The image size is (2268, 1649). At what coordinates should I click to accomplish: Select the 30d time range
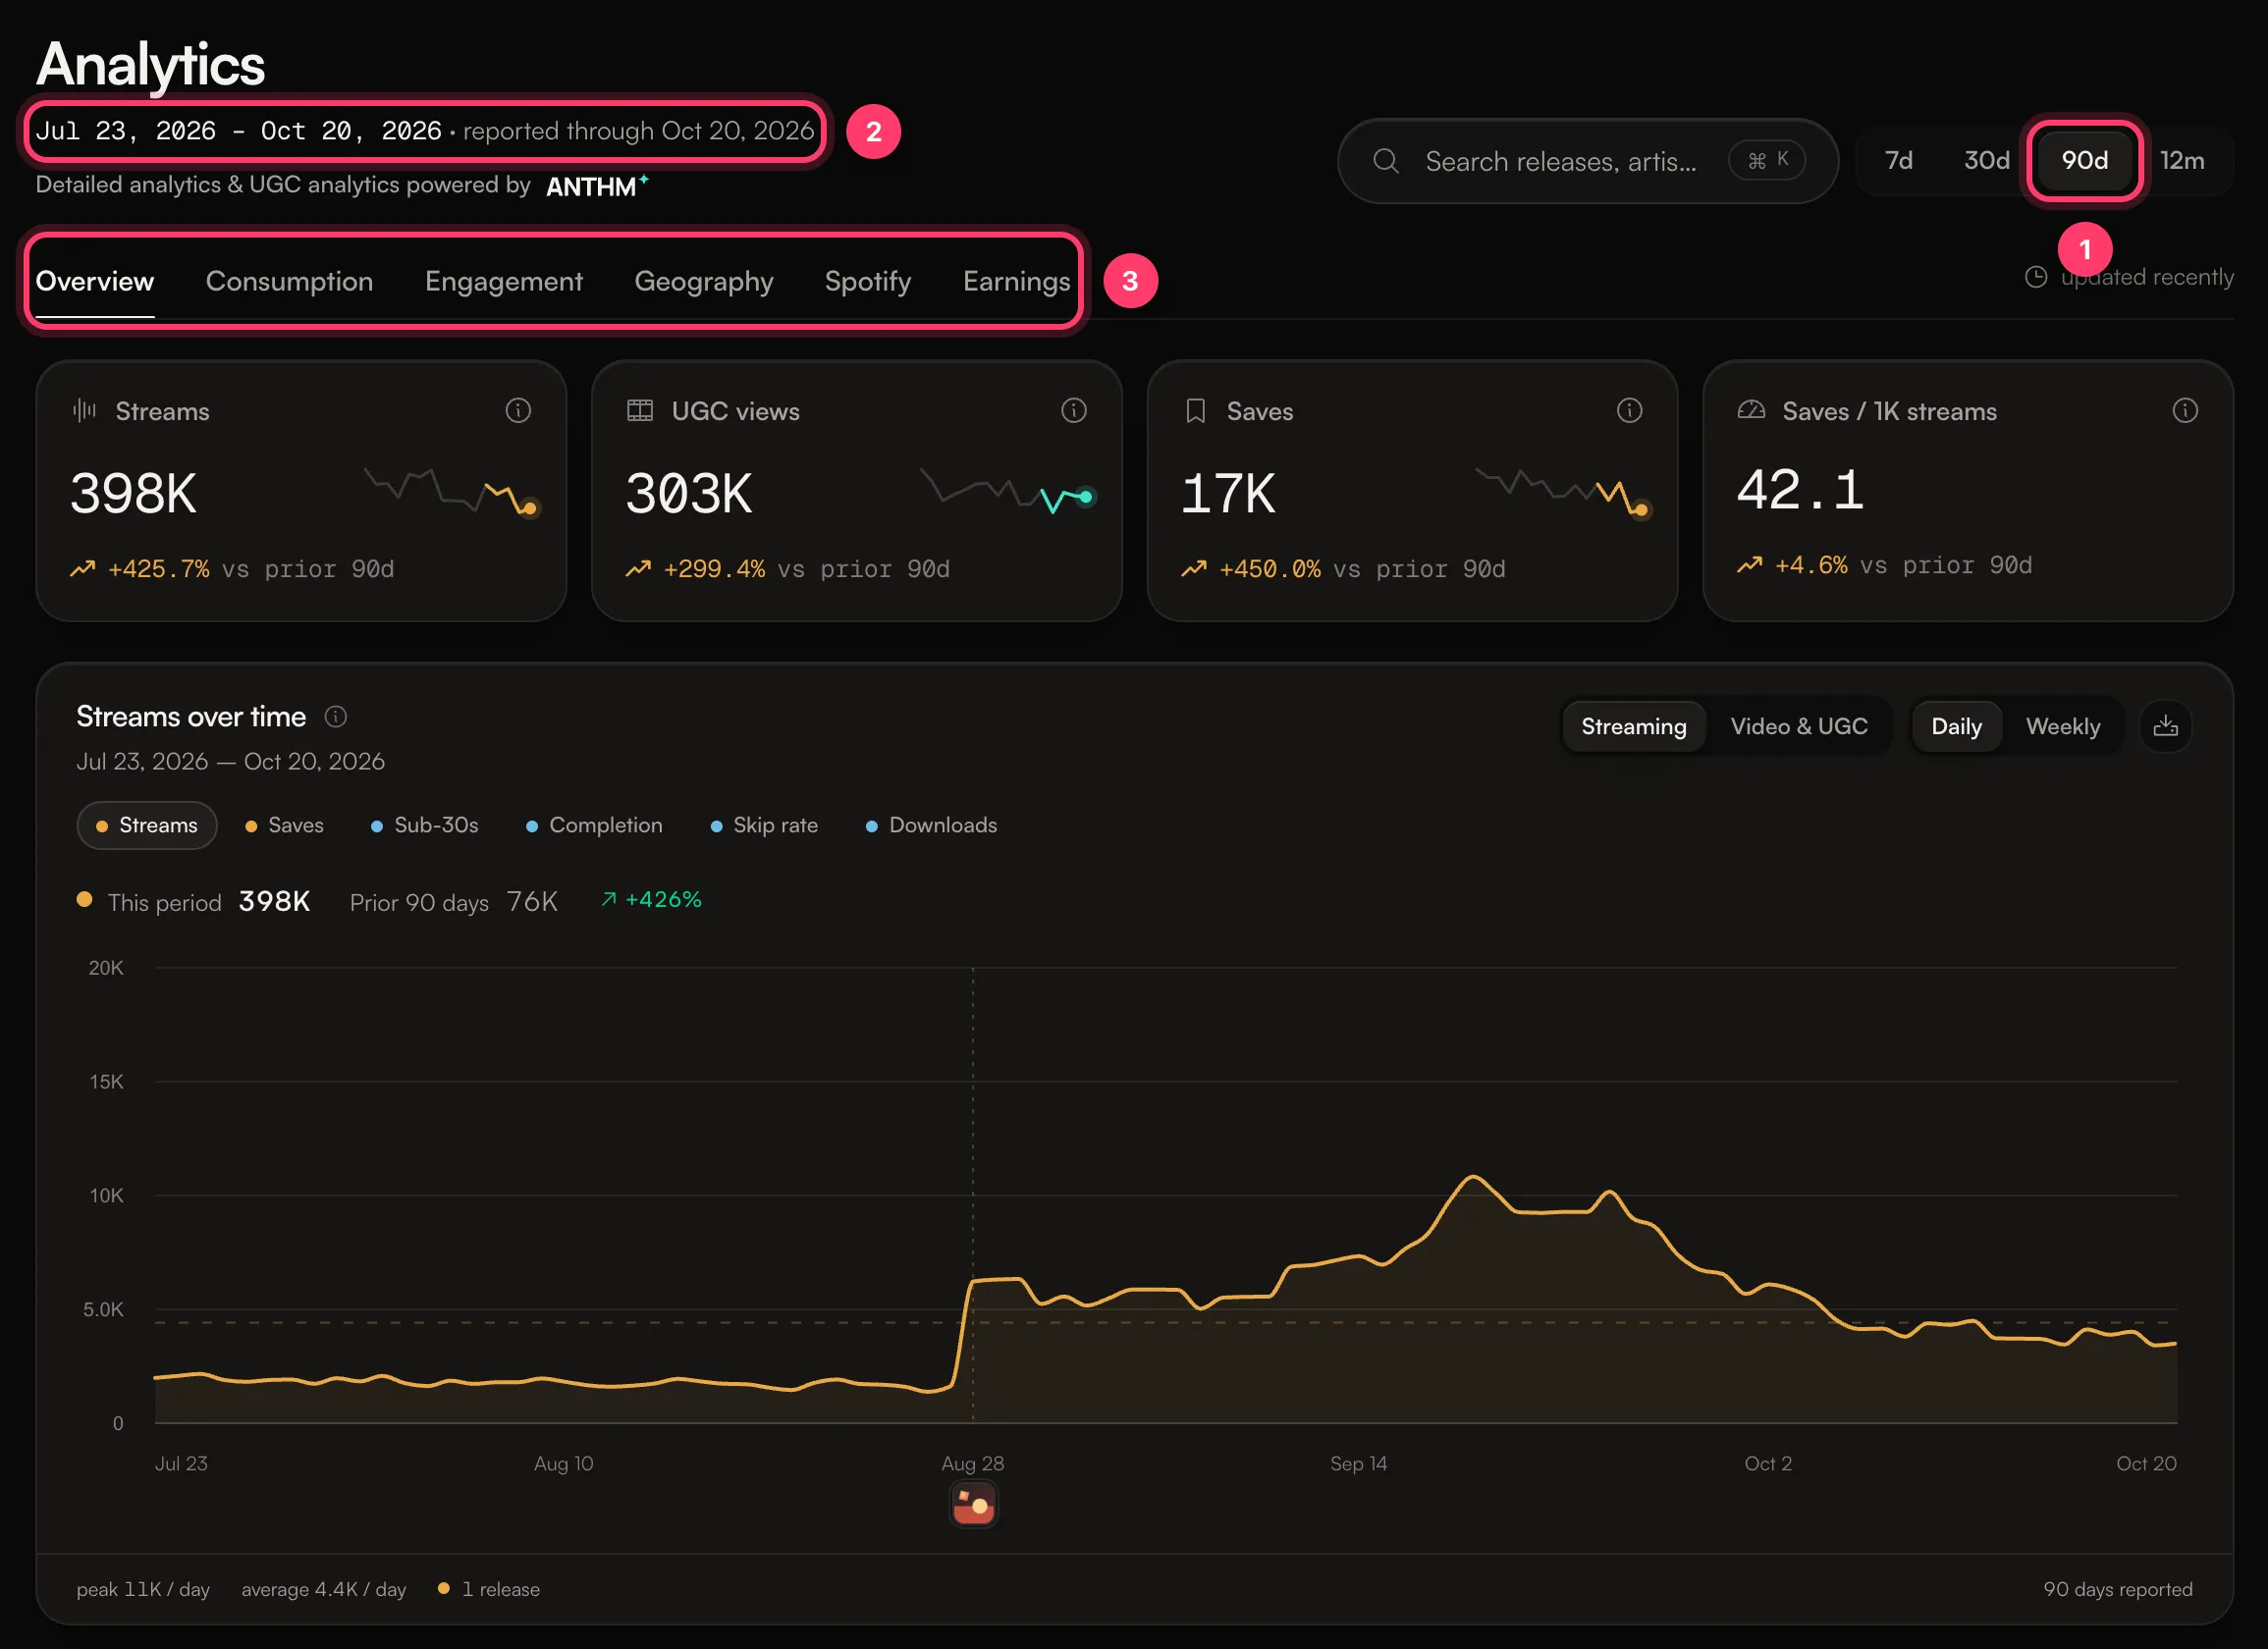(1986, 160)
